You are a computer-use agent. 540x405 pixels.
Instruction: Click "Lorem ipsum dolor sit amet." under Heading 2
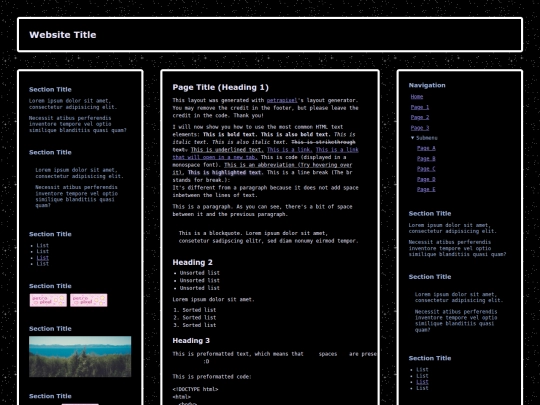213,300
